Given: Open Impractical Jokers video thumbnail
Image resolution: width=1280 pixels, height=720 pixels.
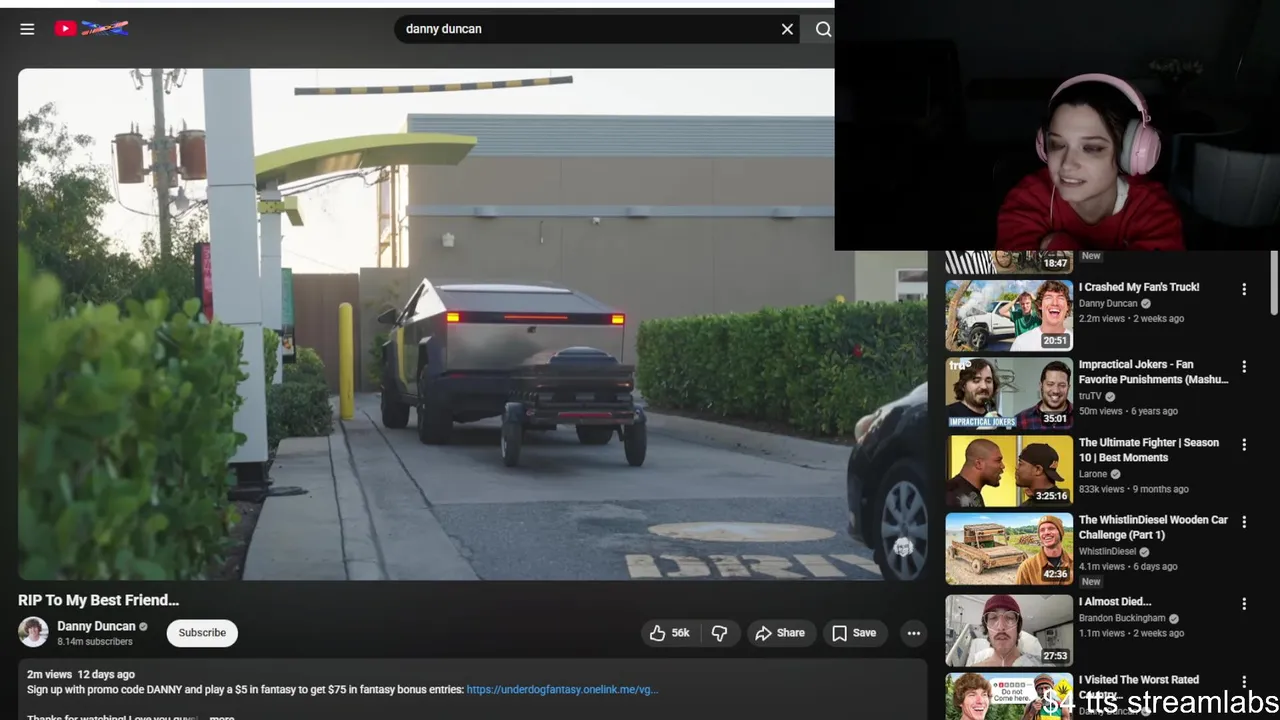Looking at the screenshot, I should click(1009, 393).
